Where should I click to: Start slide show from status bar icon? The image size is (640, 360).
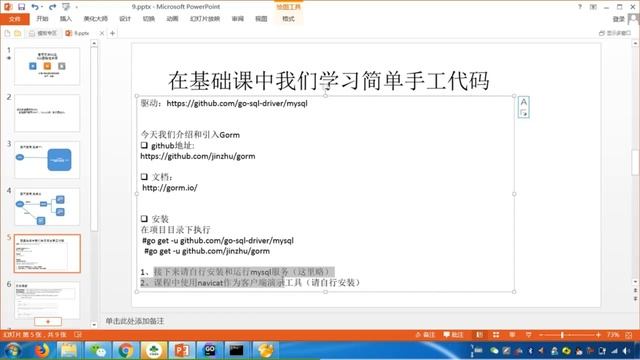(529, 335)
